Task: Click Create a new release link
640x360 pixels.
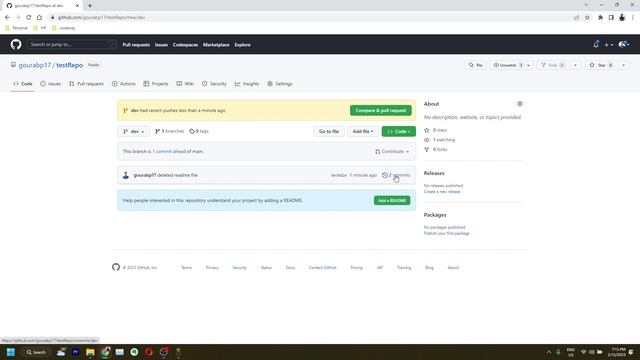Action: click(442, 191)
